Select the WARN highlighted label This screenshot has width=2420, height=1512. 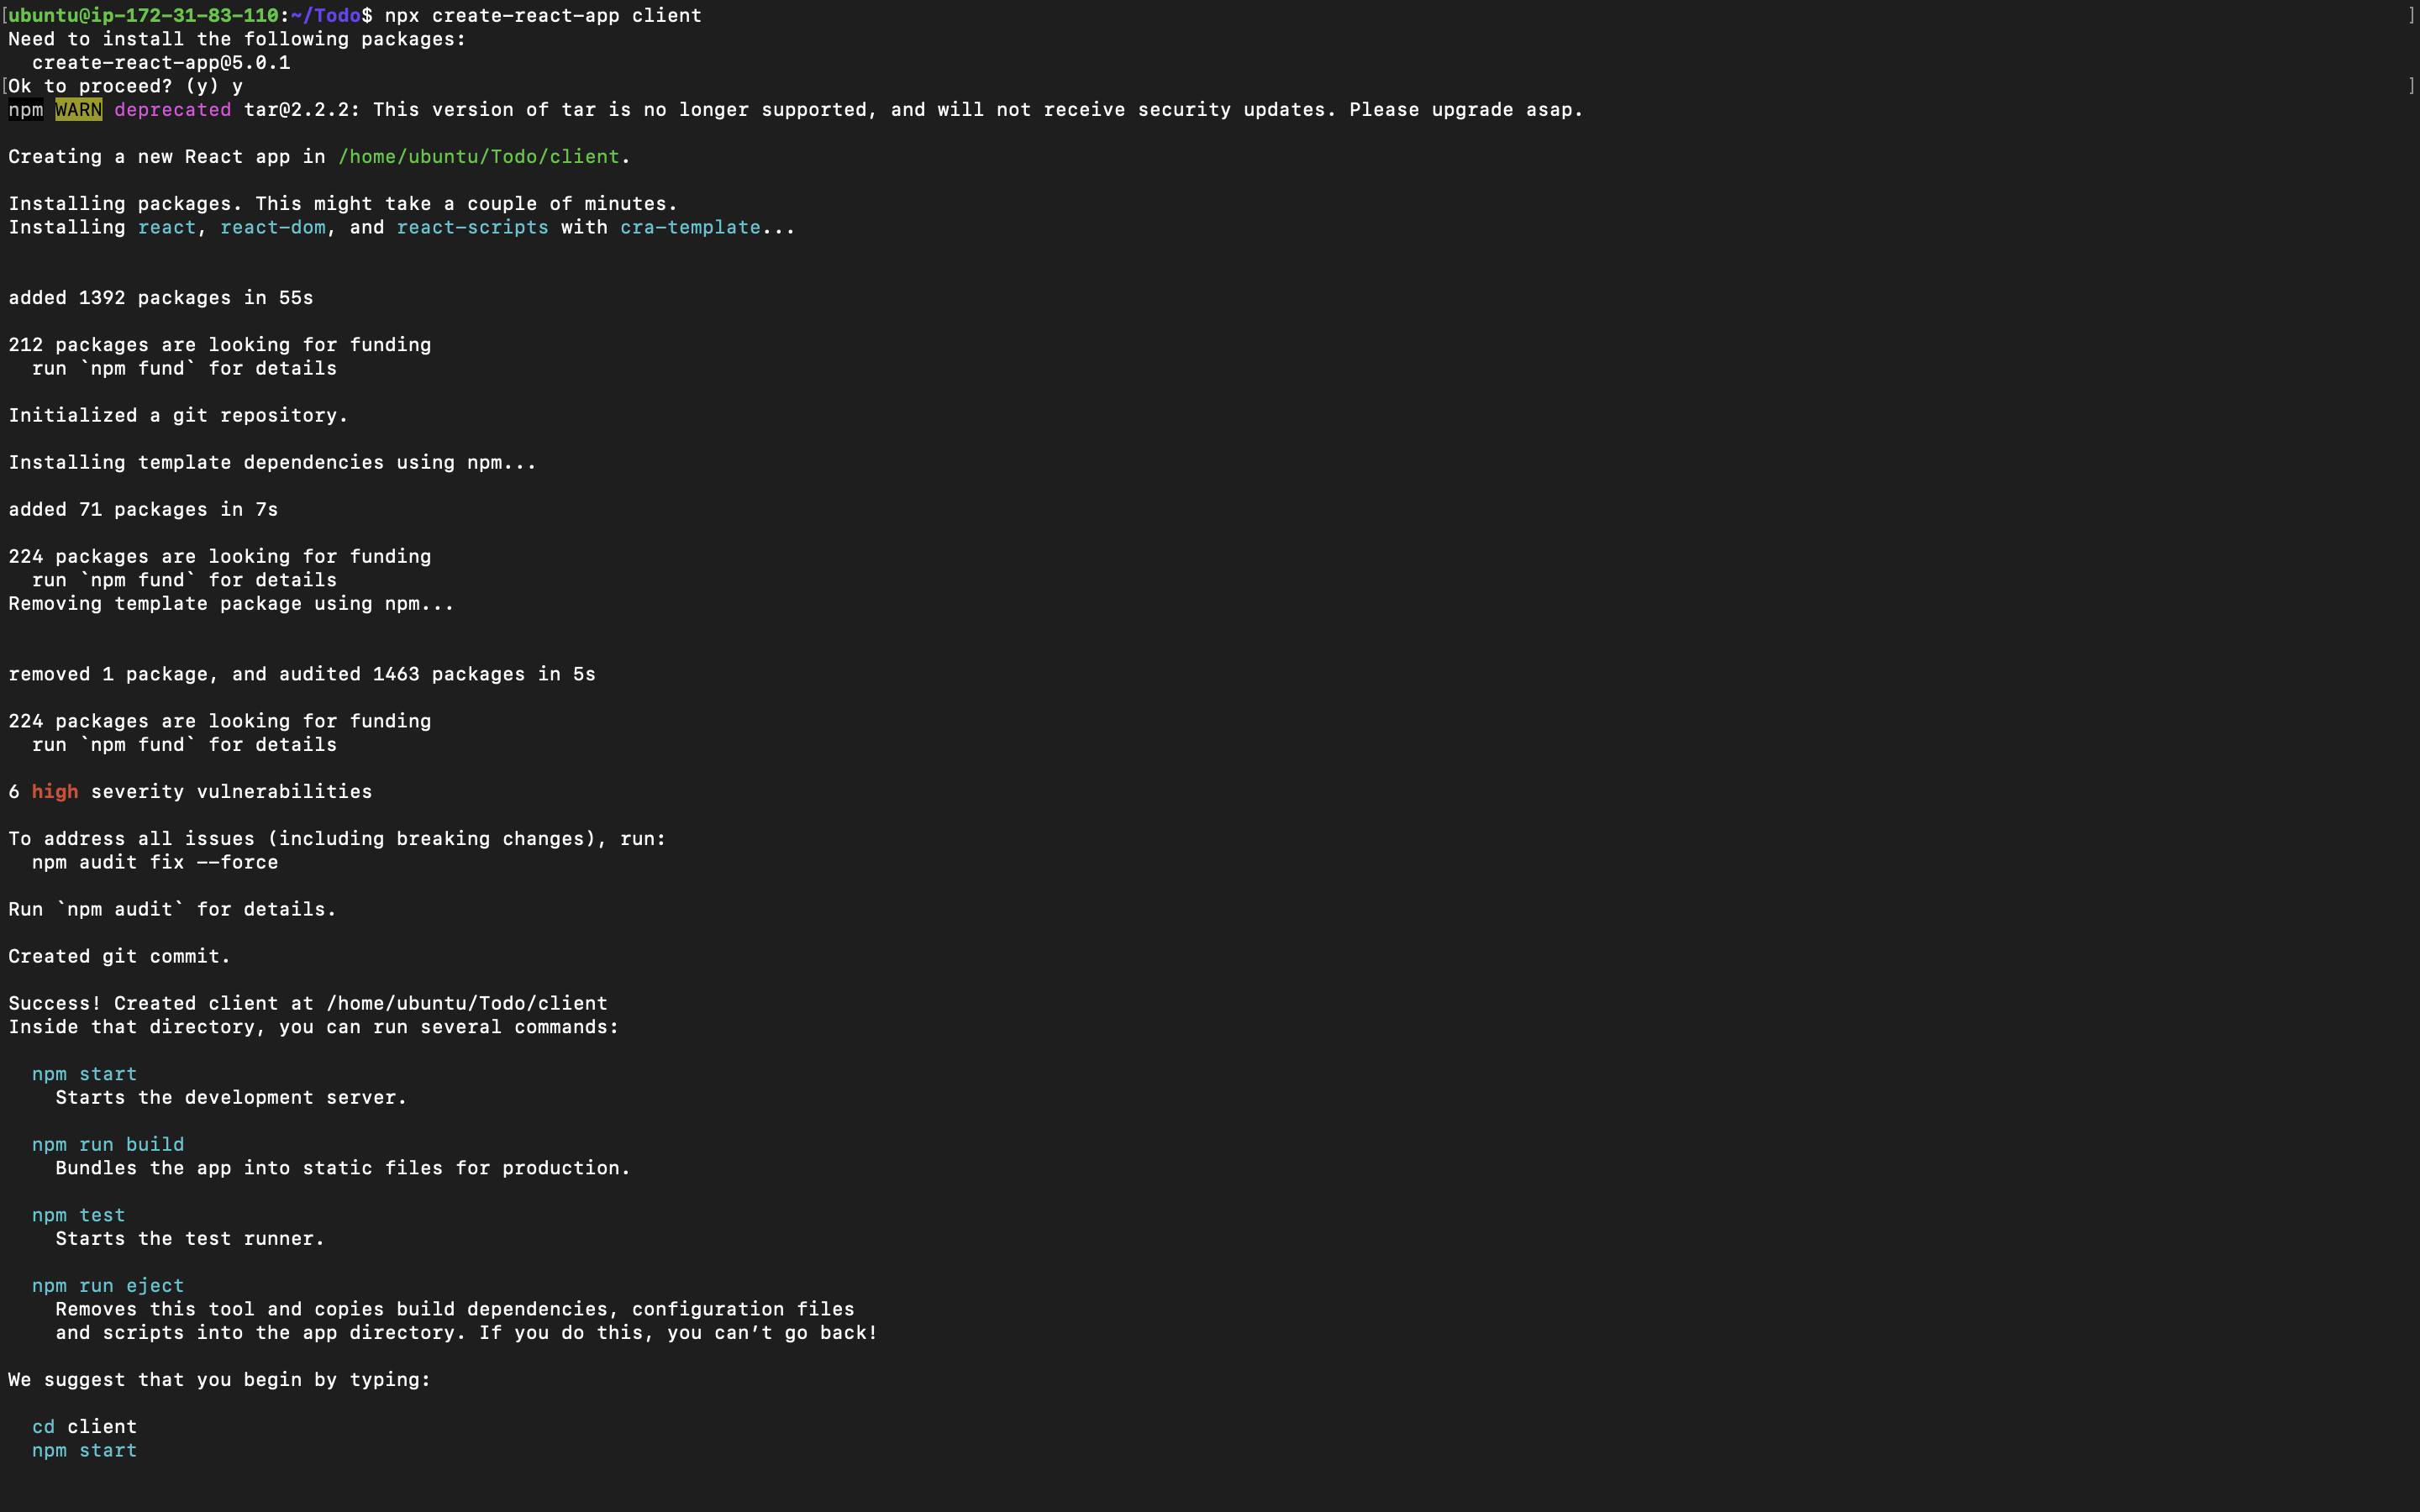[77, 110]
